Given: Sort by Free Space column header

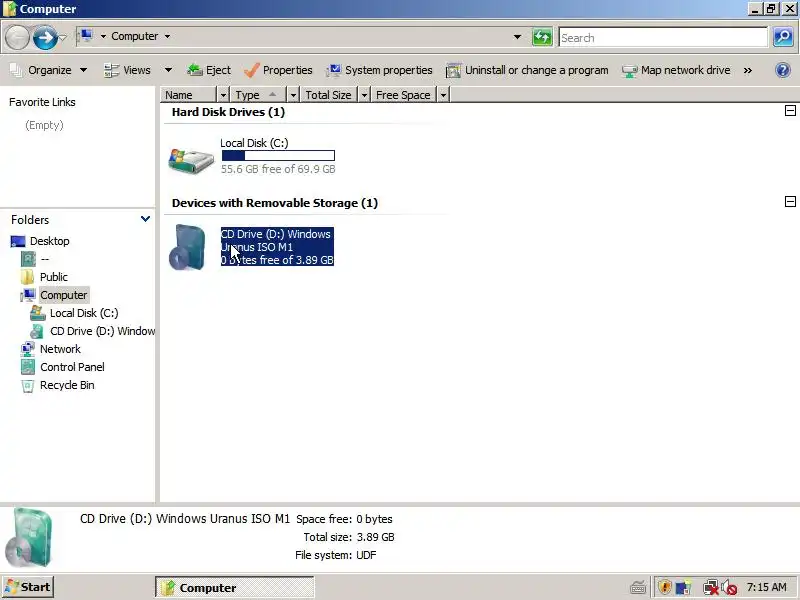Looking at the screenshot, I should (403, 95).
